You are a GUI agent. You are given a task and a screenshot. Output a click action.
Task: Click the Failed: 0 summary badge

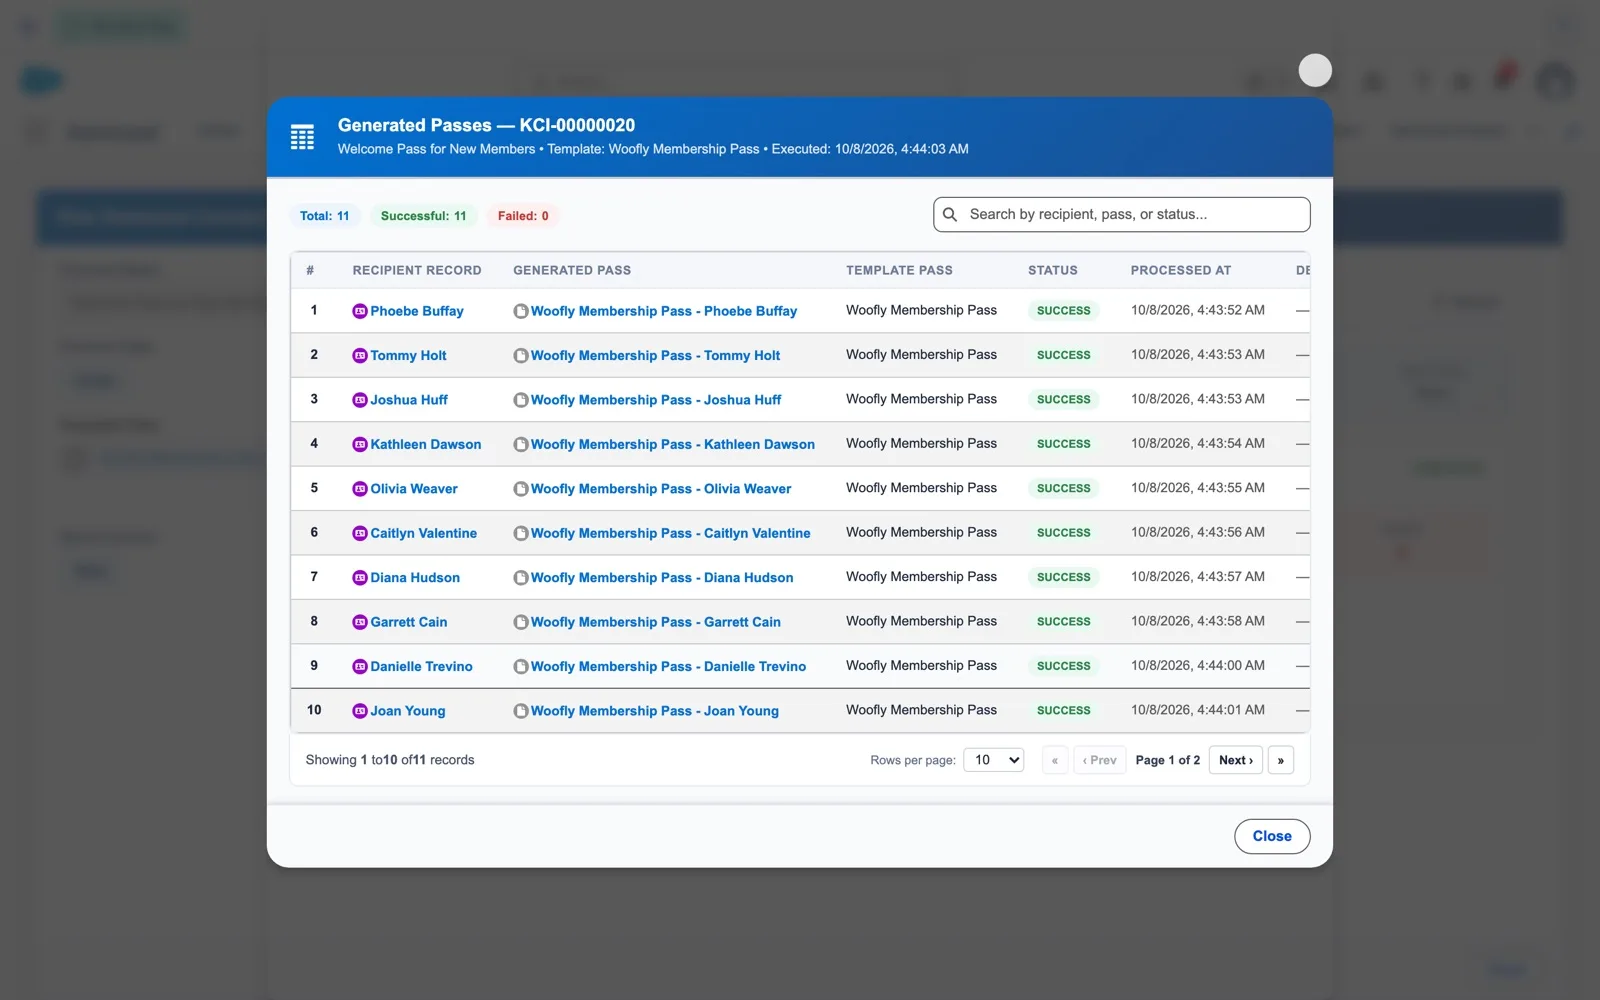coord(523,216)
